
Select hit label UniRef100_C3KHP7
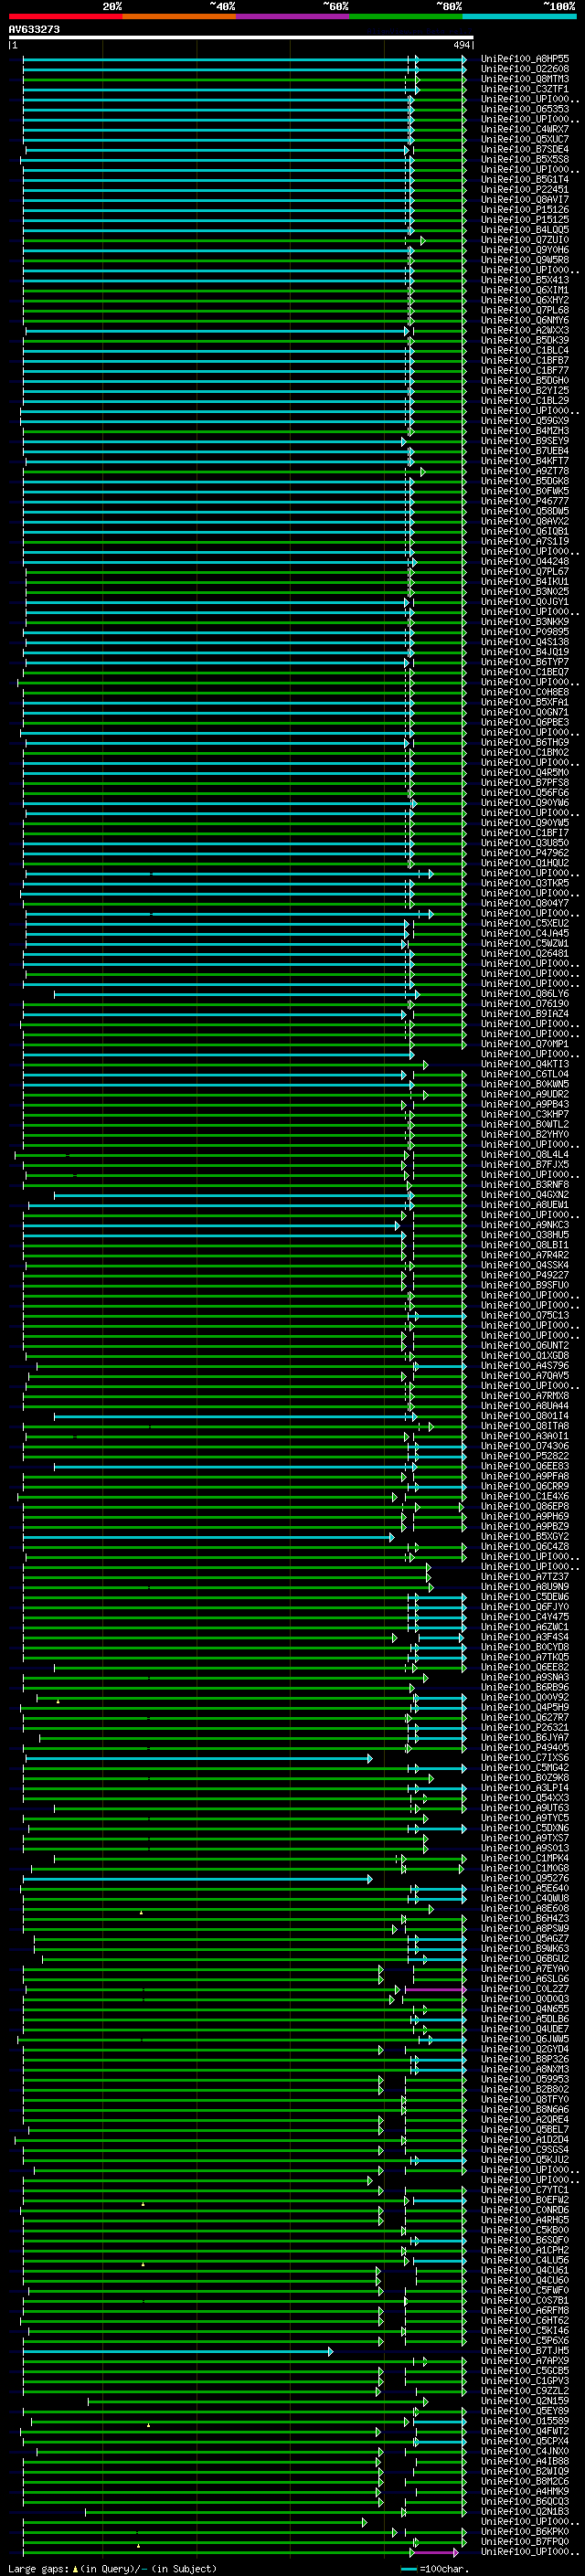pyautogui.click(x=525, y=1114)
